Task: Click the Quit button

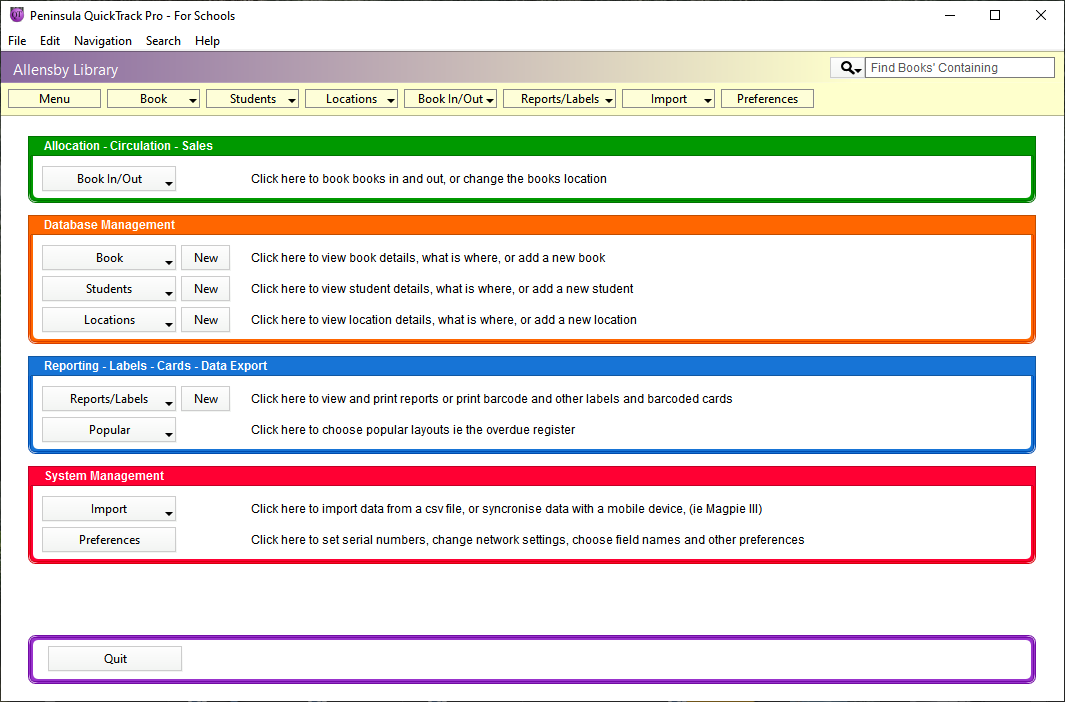Action: (115, 659)
